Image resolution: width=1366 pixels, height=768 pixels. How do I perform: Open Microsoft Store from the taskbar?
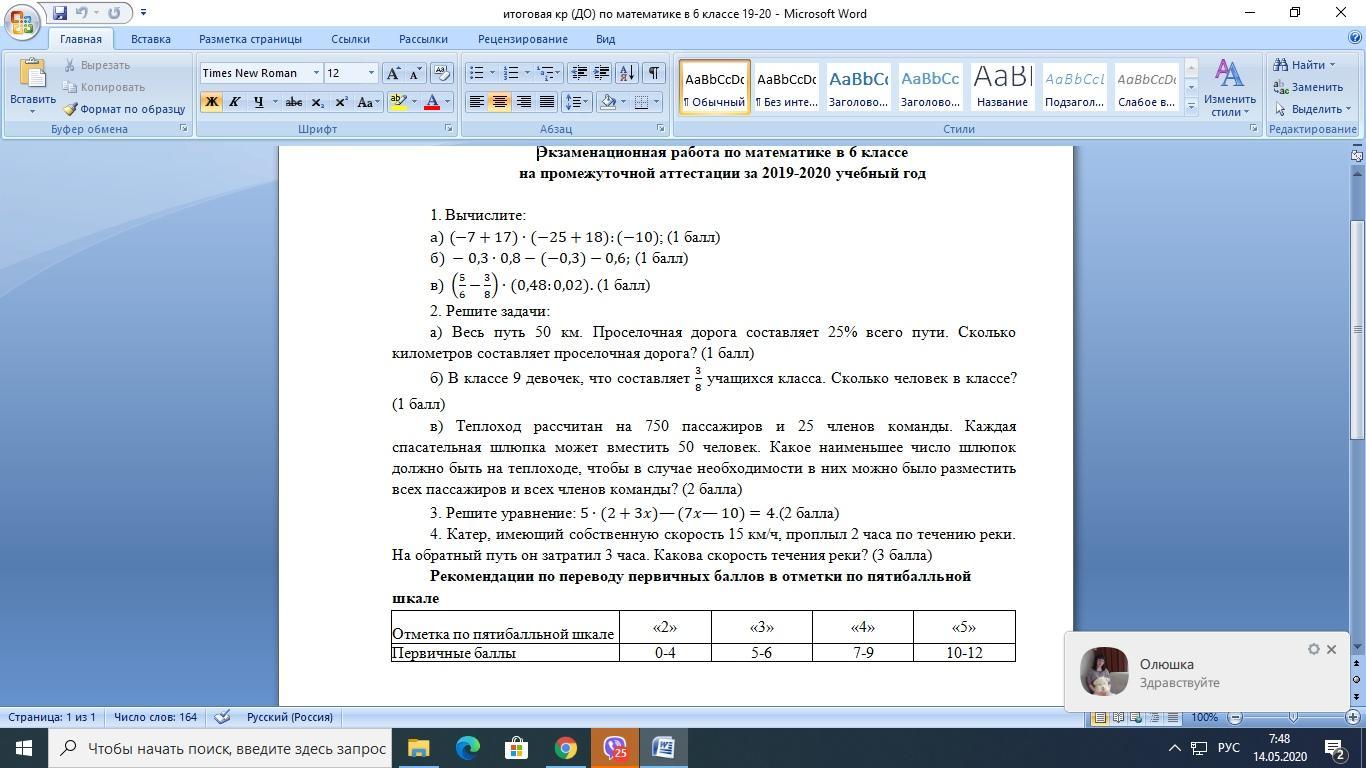516,748
